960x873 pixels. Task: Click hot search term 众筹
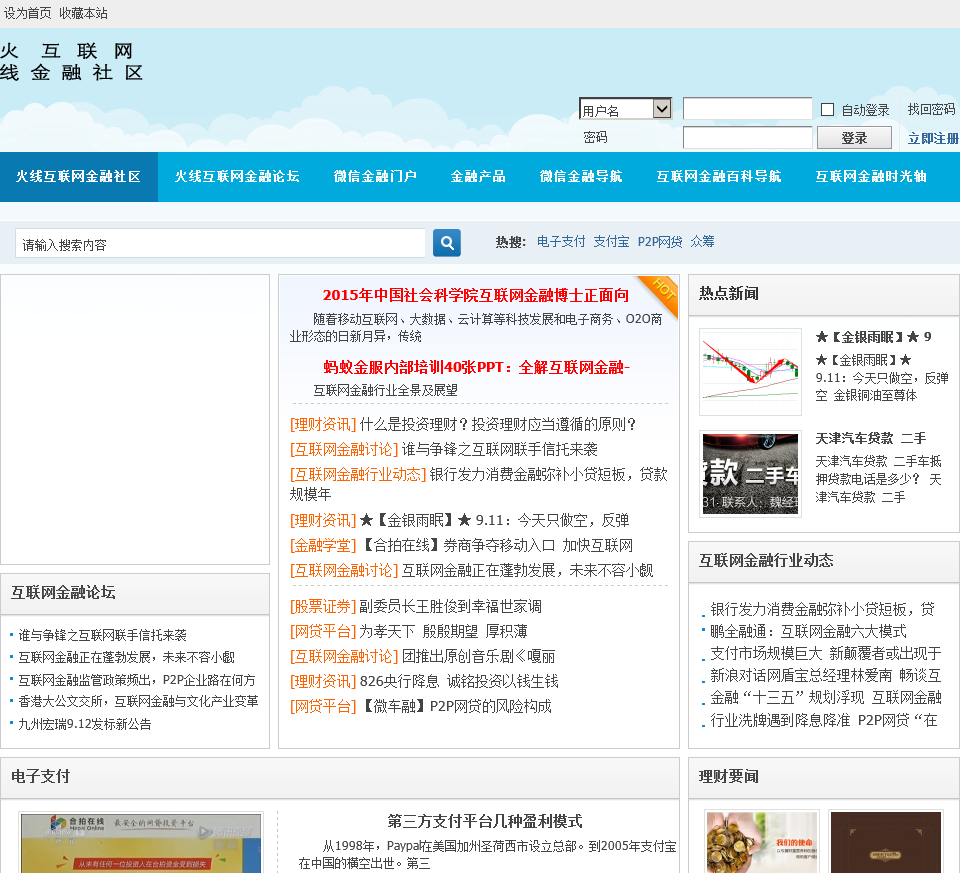(702, 242)
